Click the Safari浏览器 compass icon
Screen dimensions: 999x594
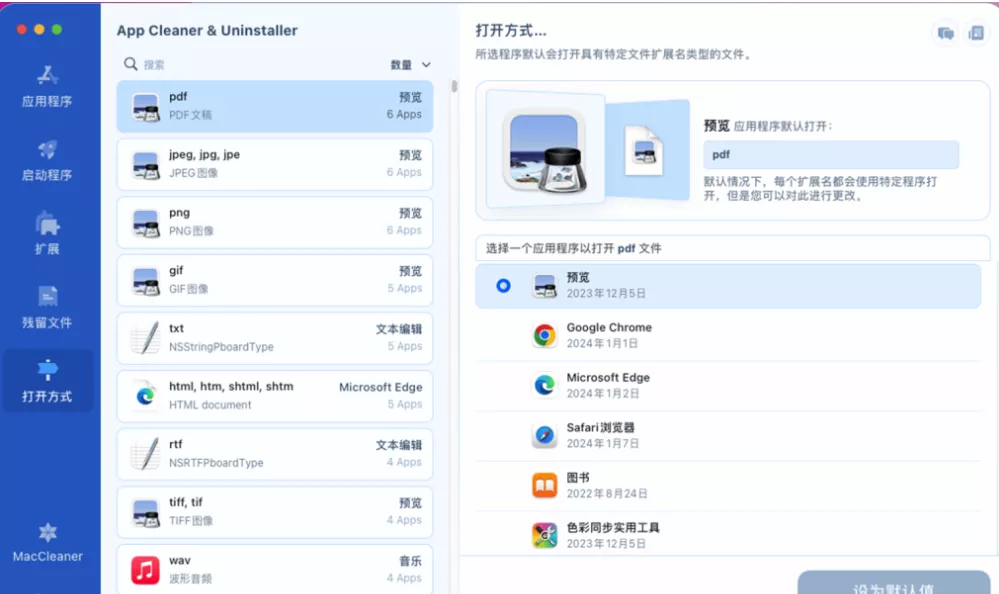click(x=545, y=435)
